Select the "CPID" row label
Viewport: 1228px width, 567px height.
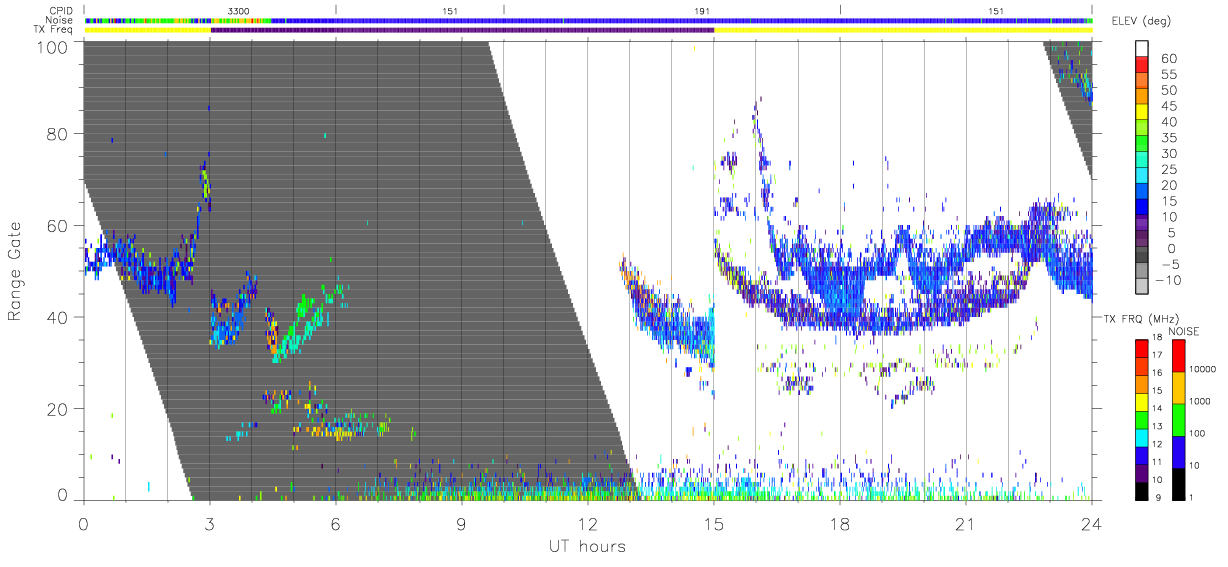pyautogui.click(x=62, y=10)
